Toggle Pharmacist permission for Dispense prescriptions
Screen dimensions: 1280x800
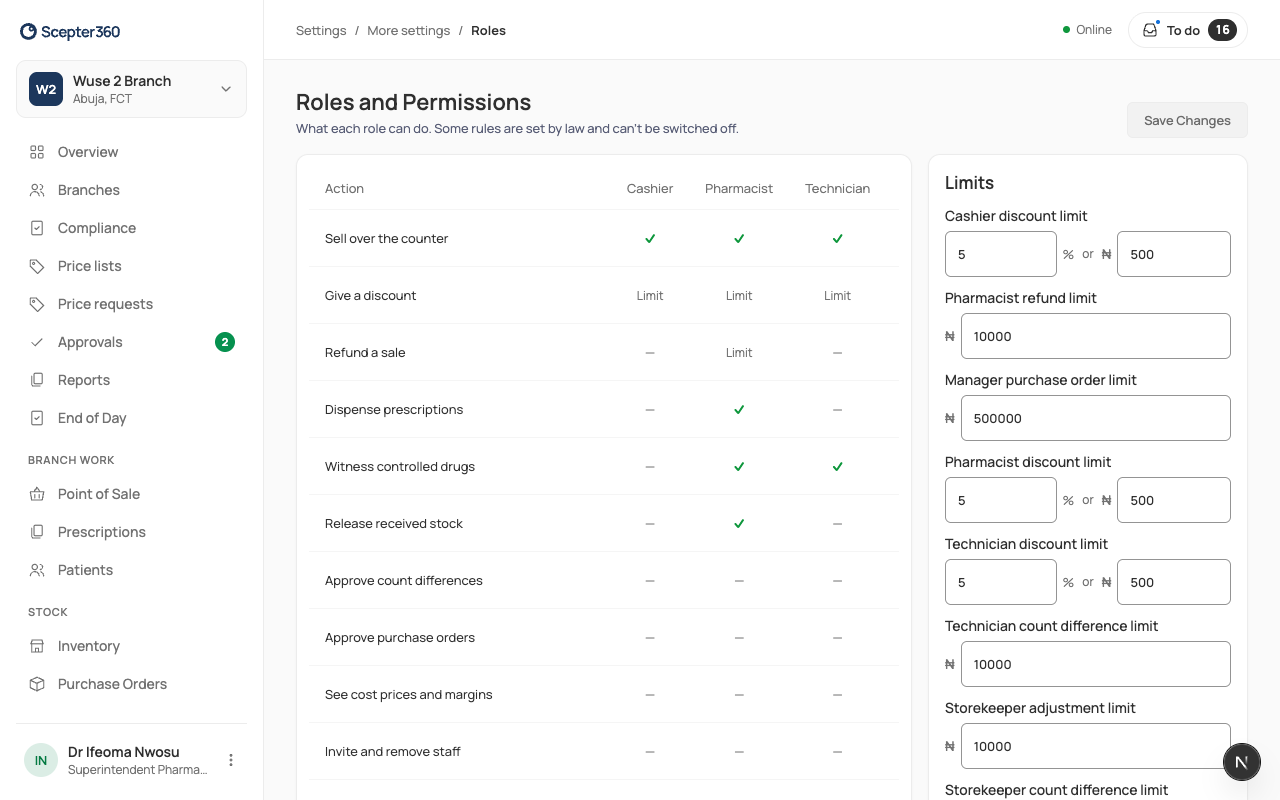tap(739, 409)
